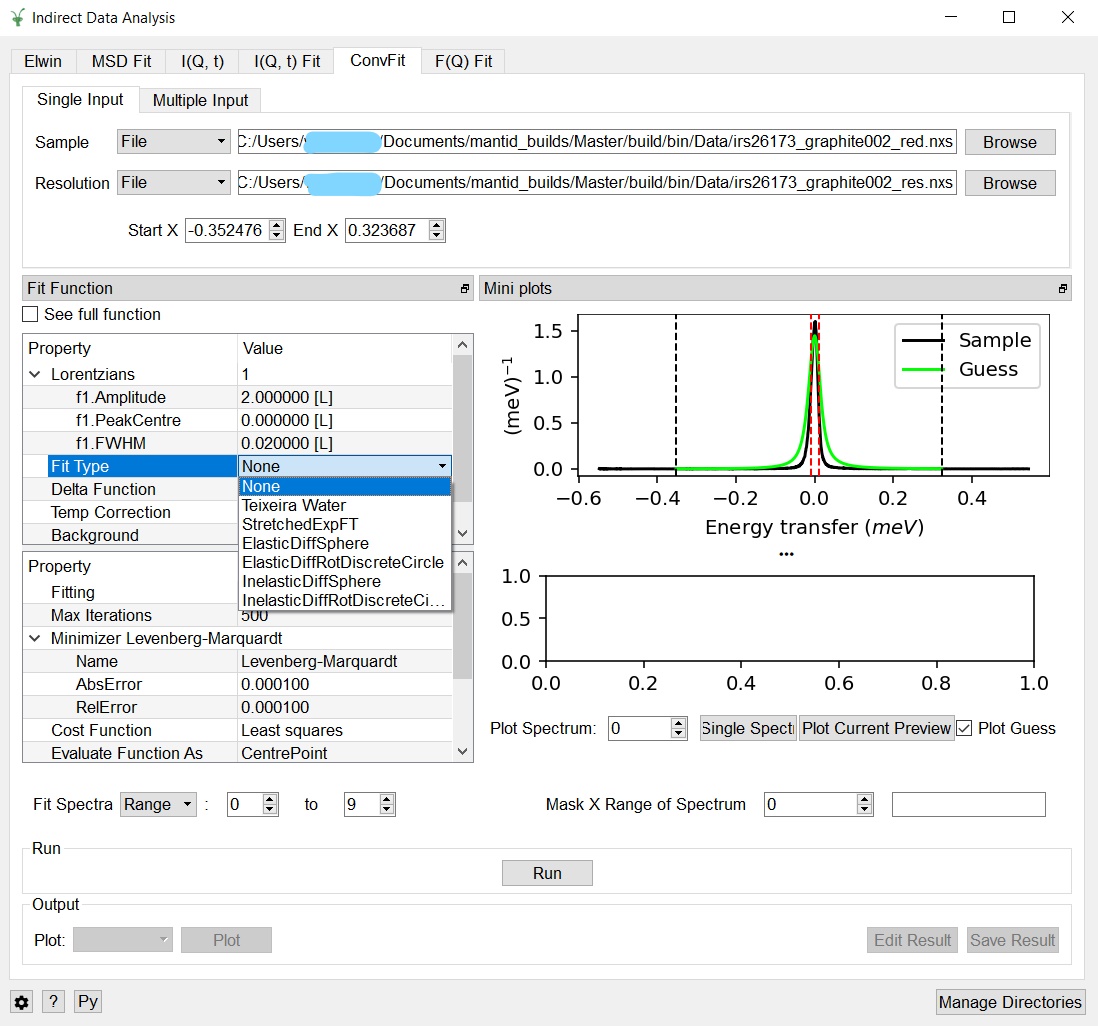This screenshot has width=1098, height=1026.
Task: Click the Mask X Range text field
Action: [x=968, y=804]
